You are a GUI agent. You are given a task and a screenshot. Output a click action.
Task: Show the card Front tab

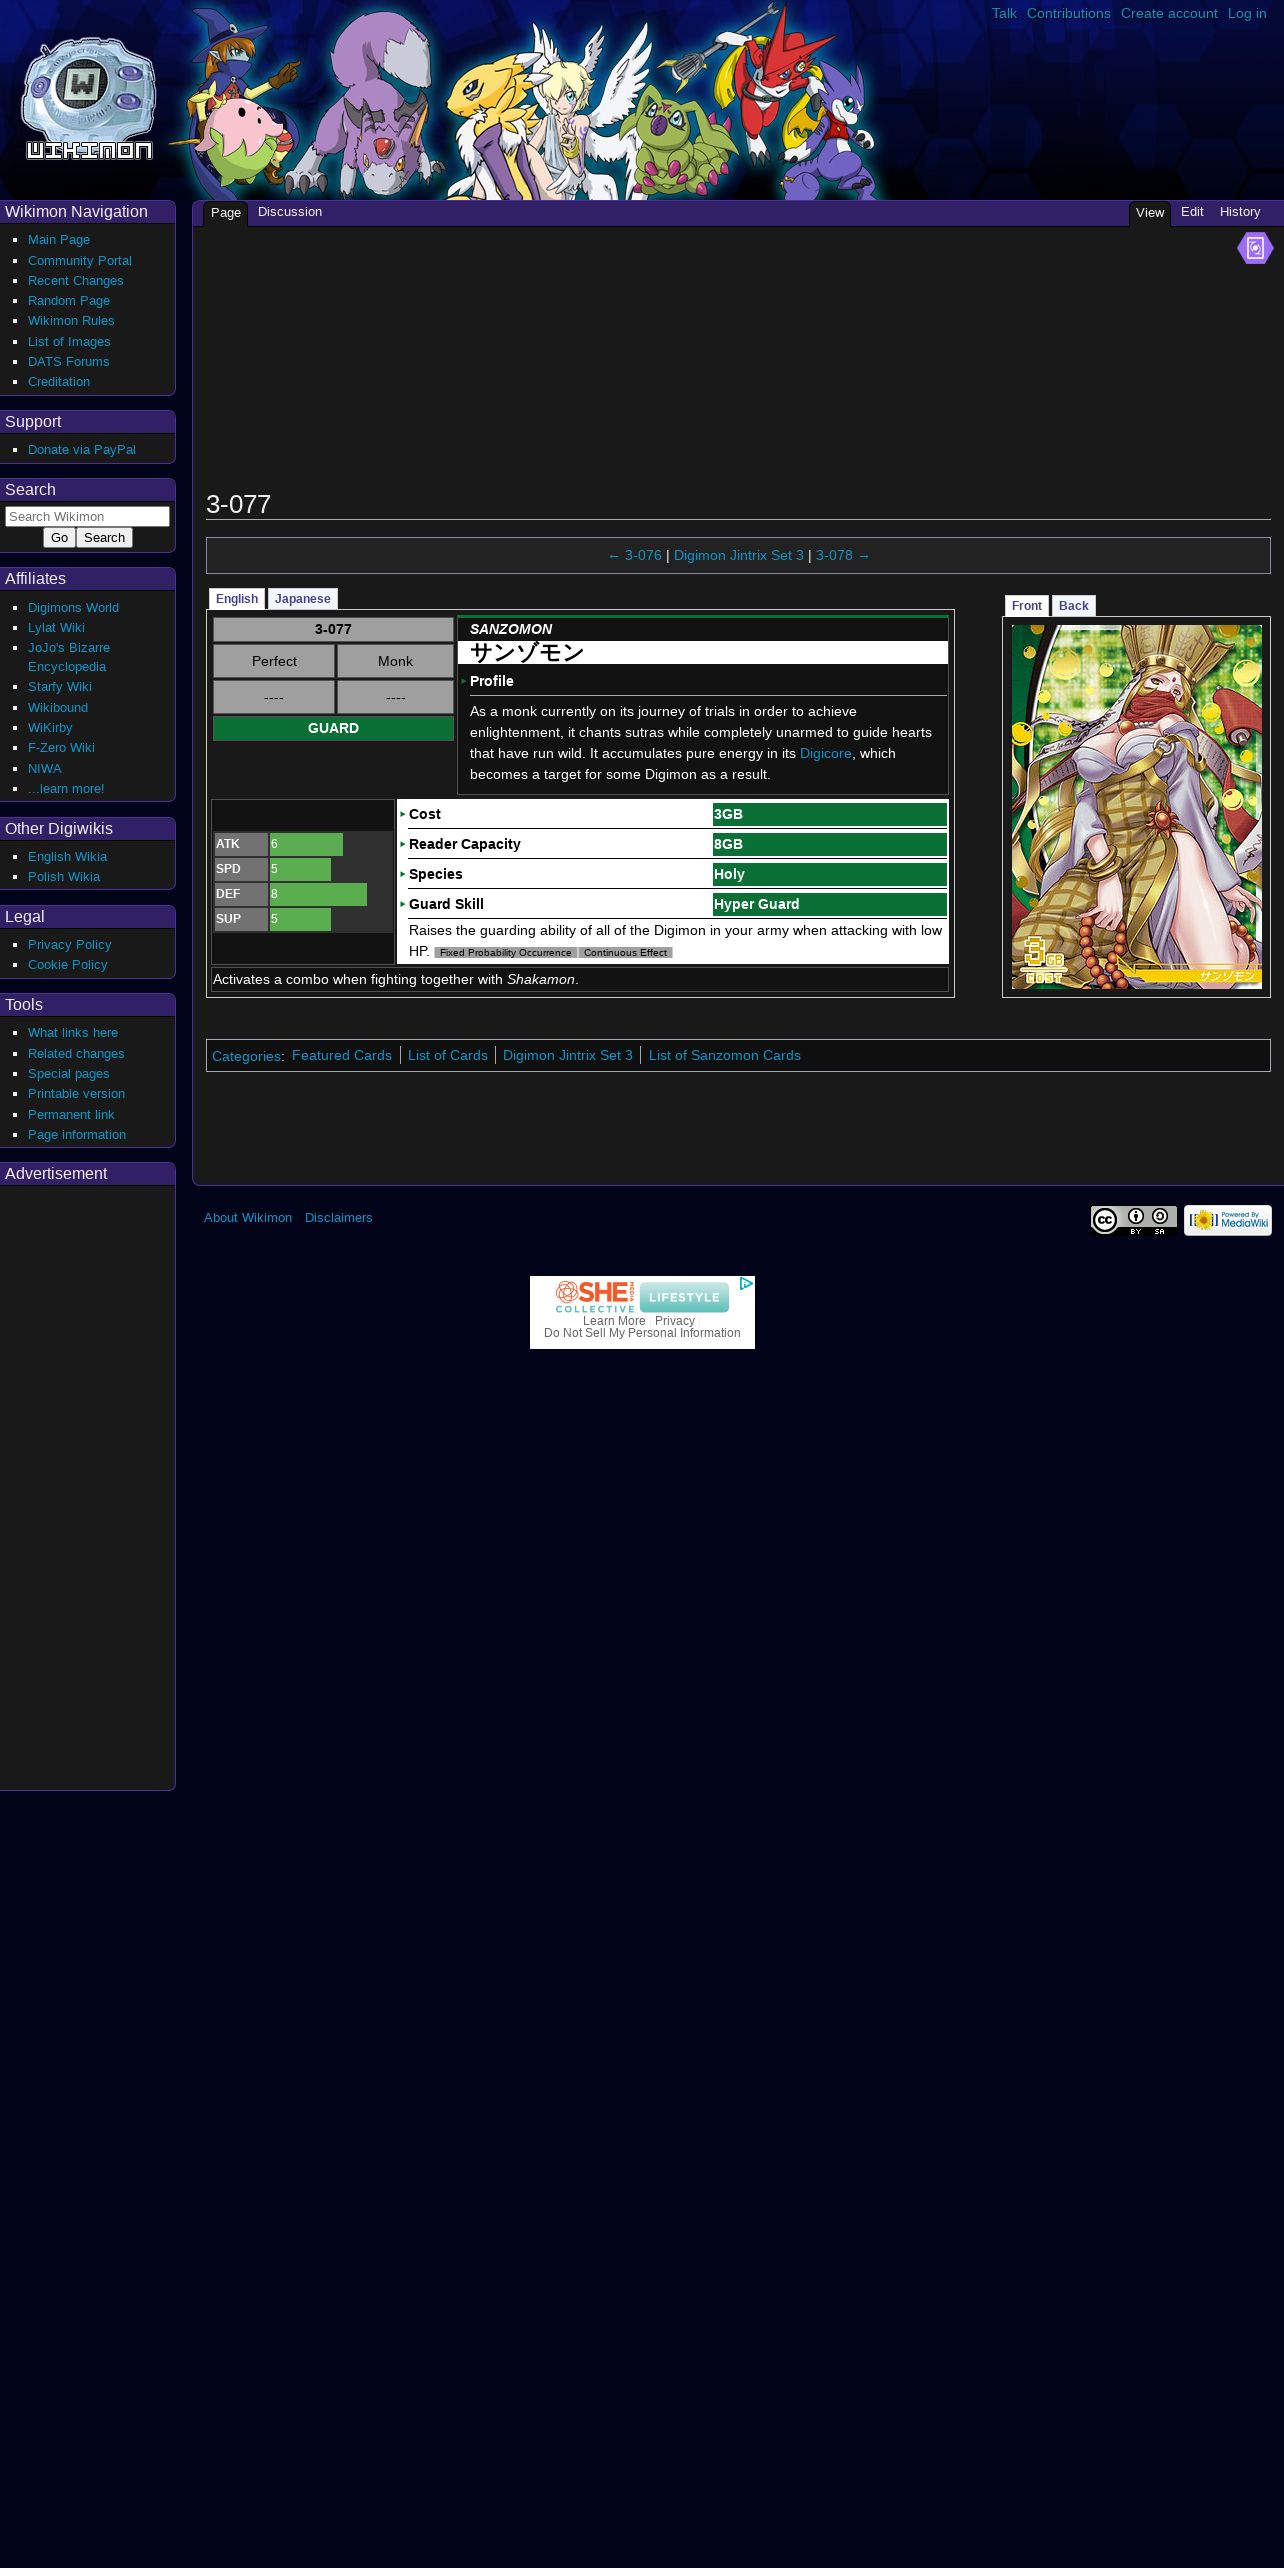(1027, 606)
